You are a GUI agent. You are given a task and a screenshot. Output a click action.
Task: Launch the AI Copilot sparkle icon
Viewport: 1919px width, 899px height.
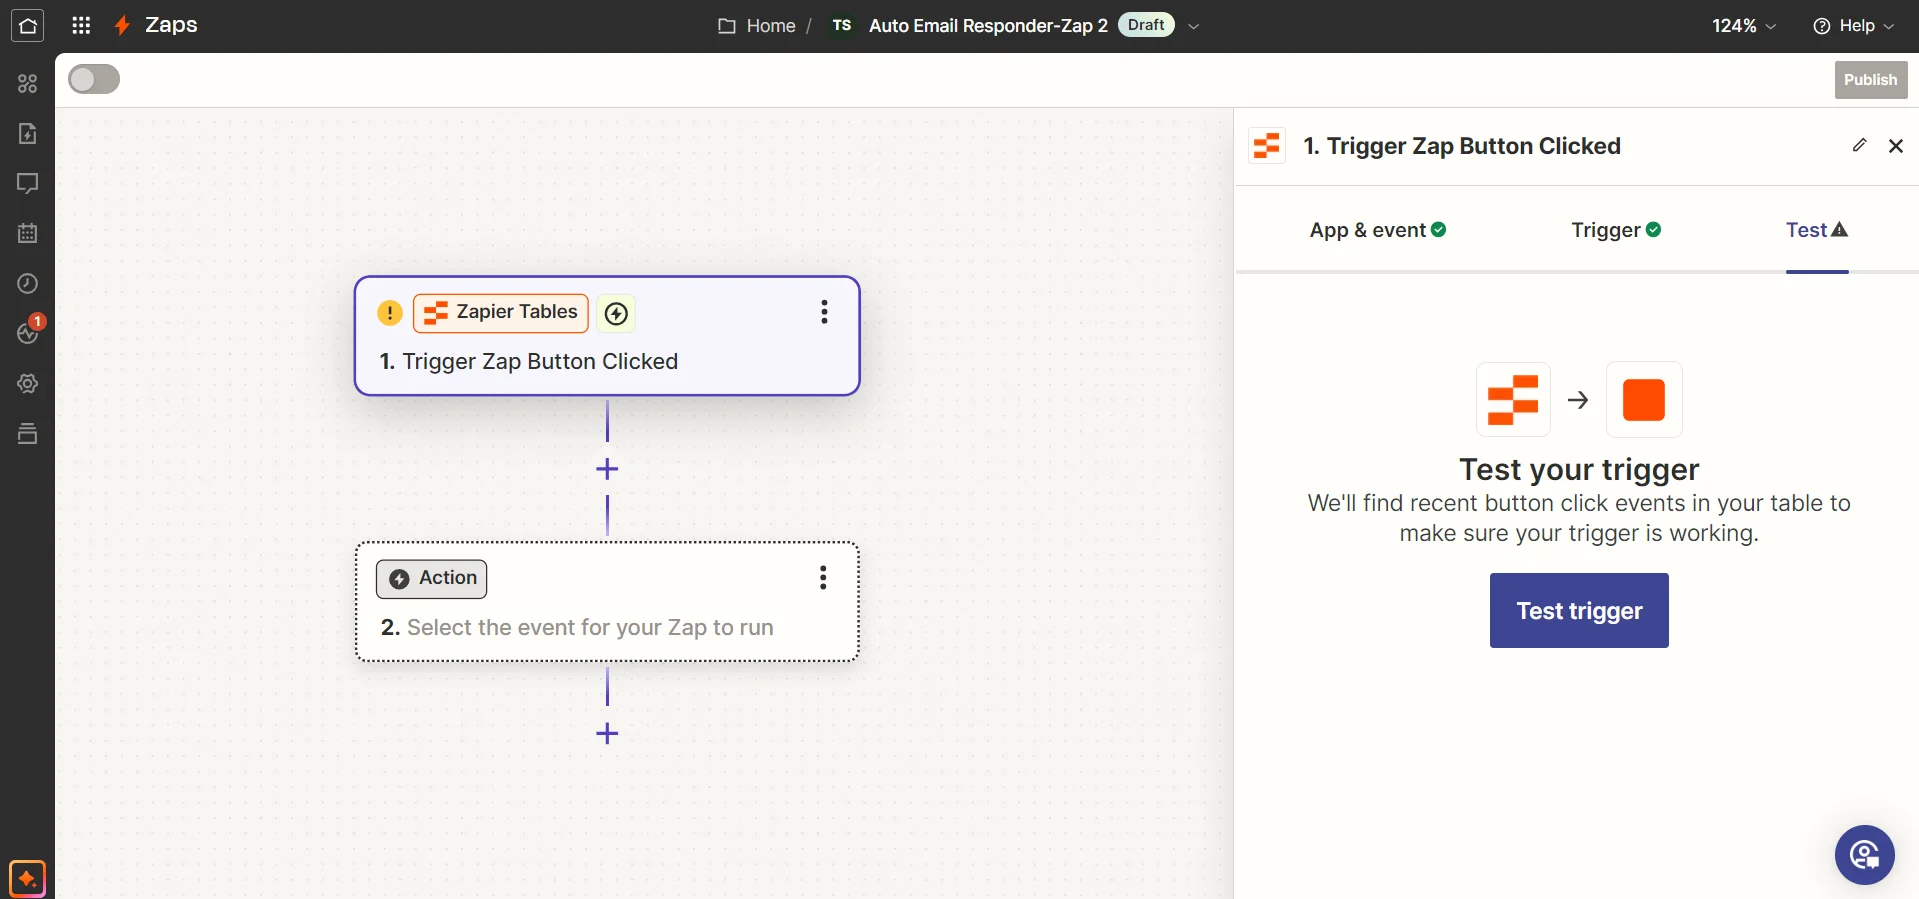point(27,879)
